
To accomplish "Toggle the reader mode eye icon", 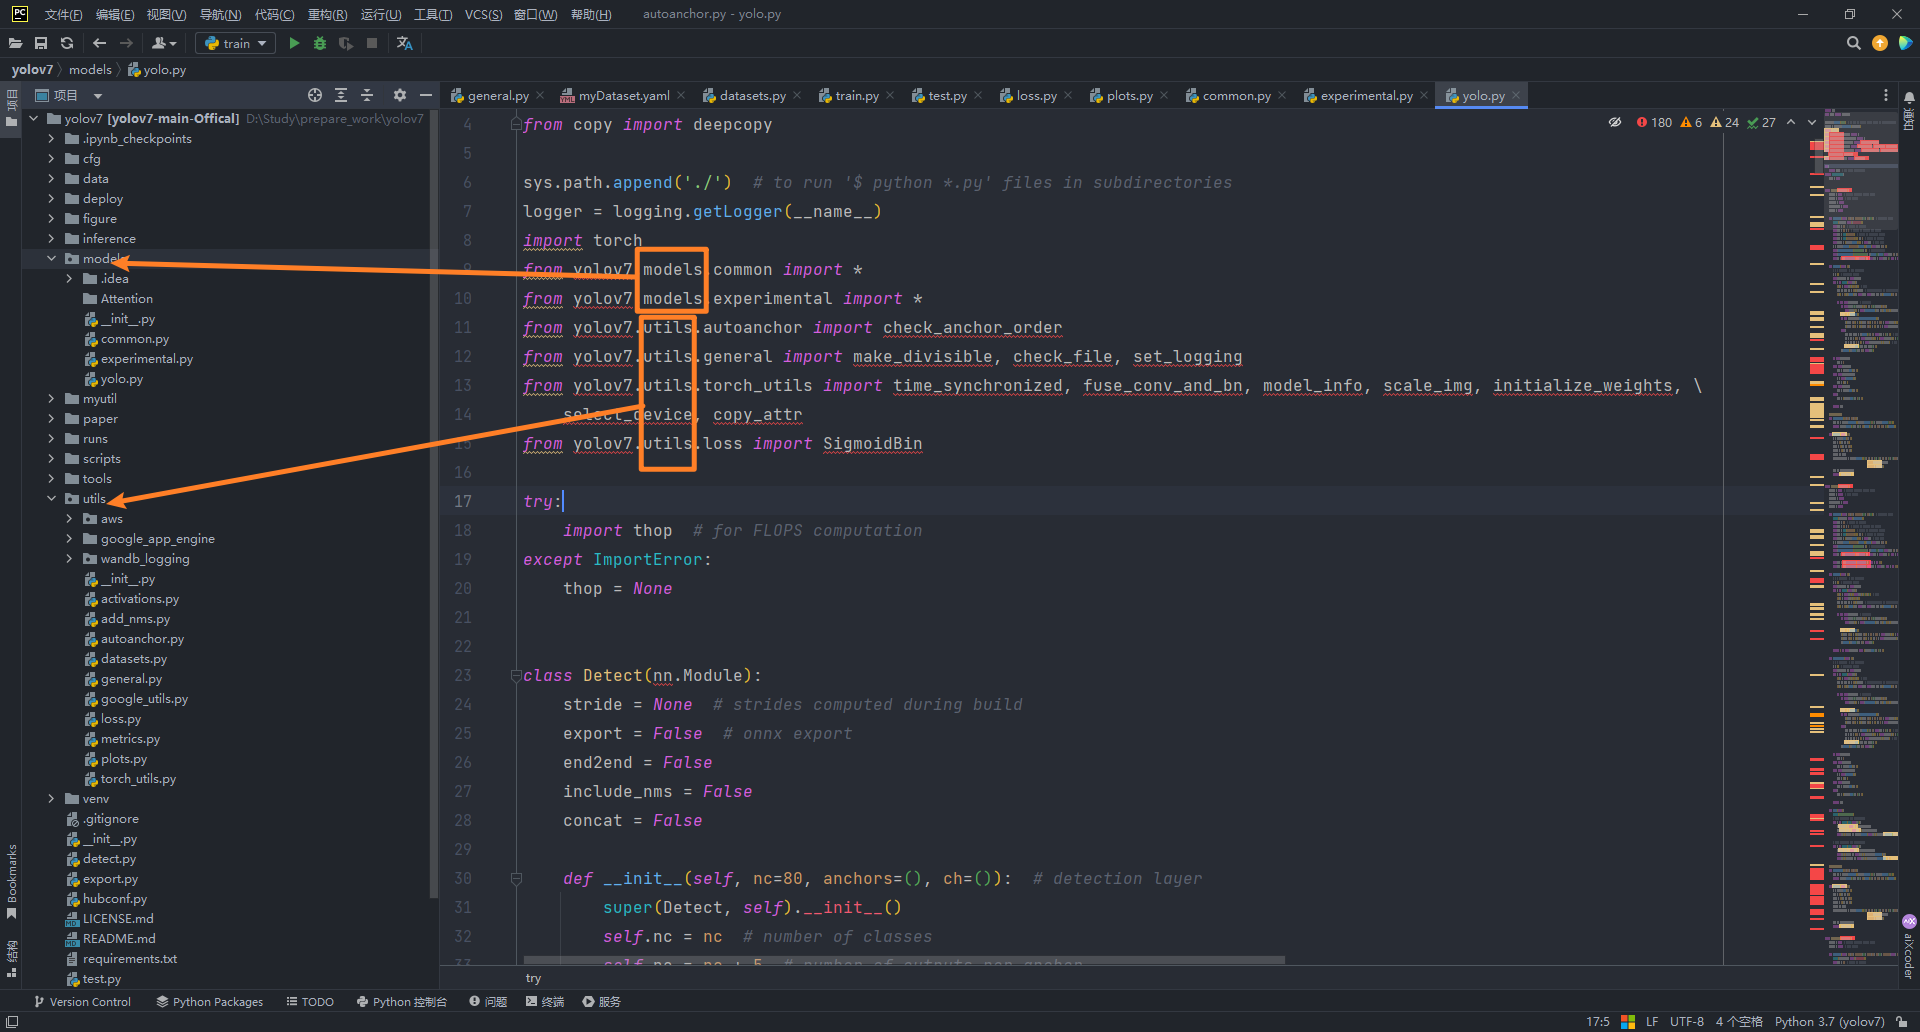I will coord(1614,122).
